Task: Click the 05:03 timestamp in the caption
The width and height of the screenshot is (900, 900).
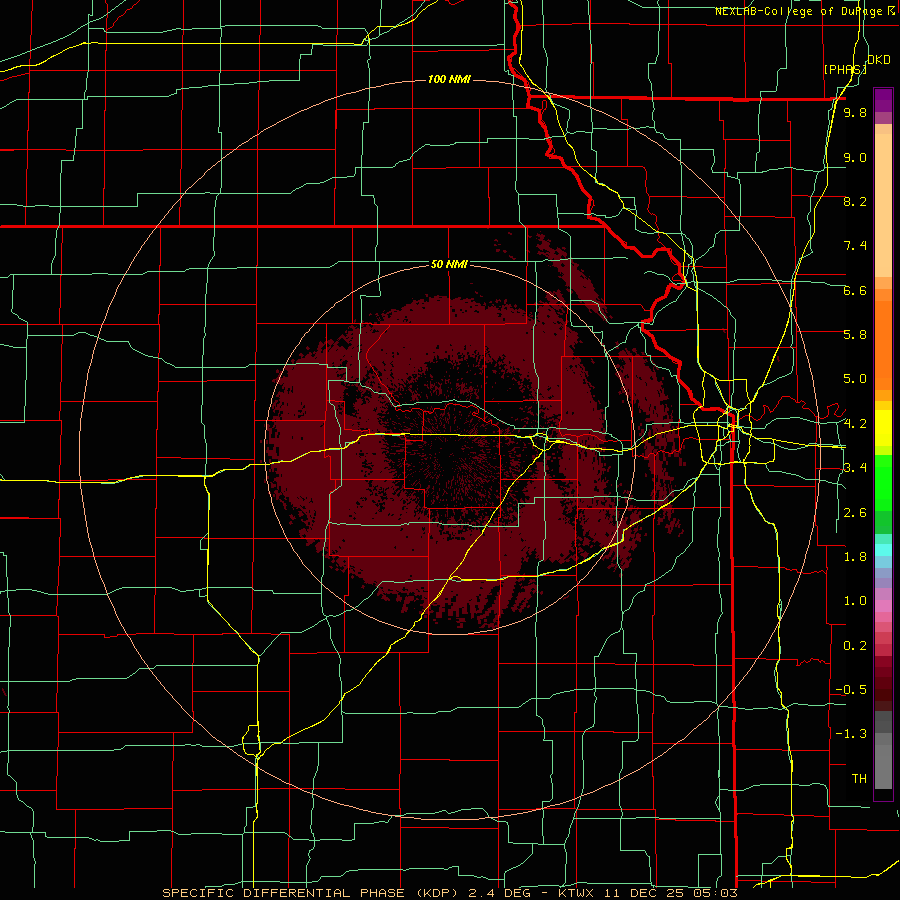Action: click(717, 893)
